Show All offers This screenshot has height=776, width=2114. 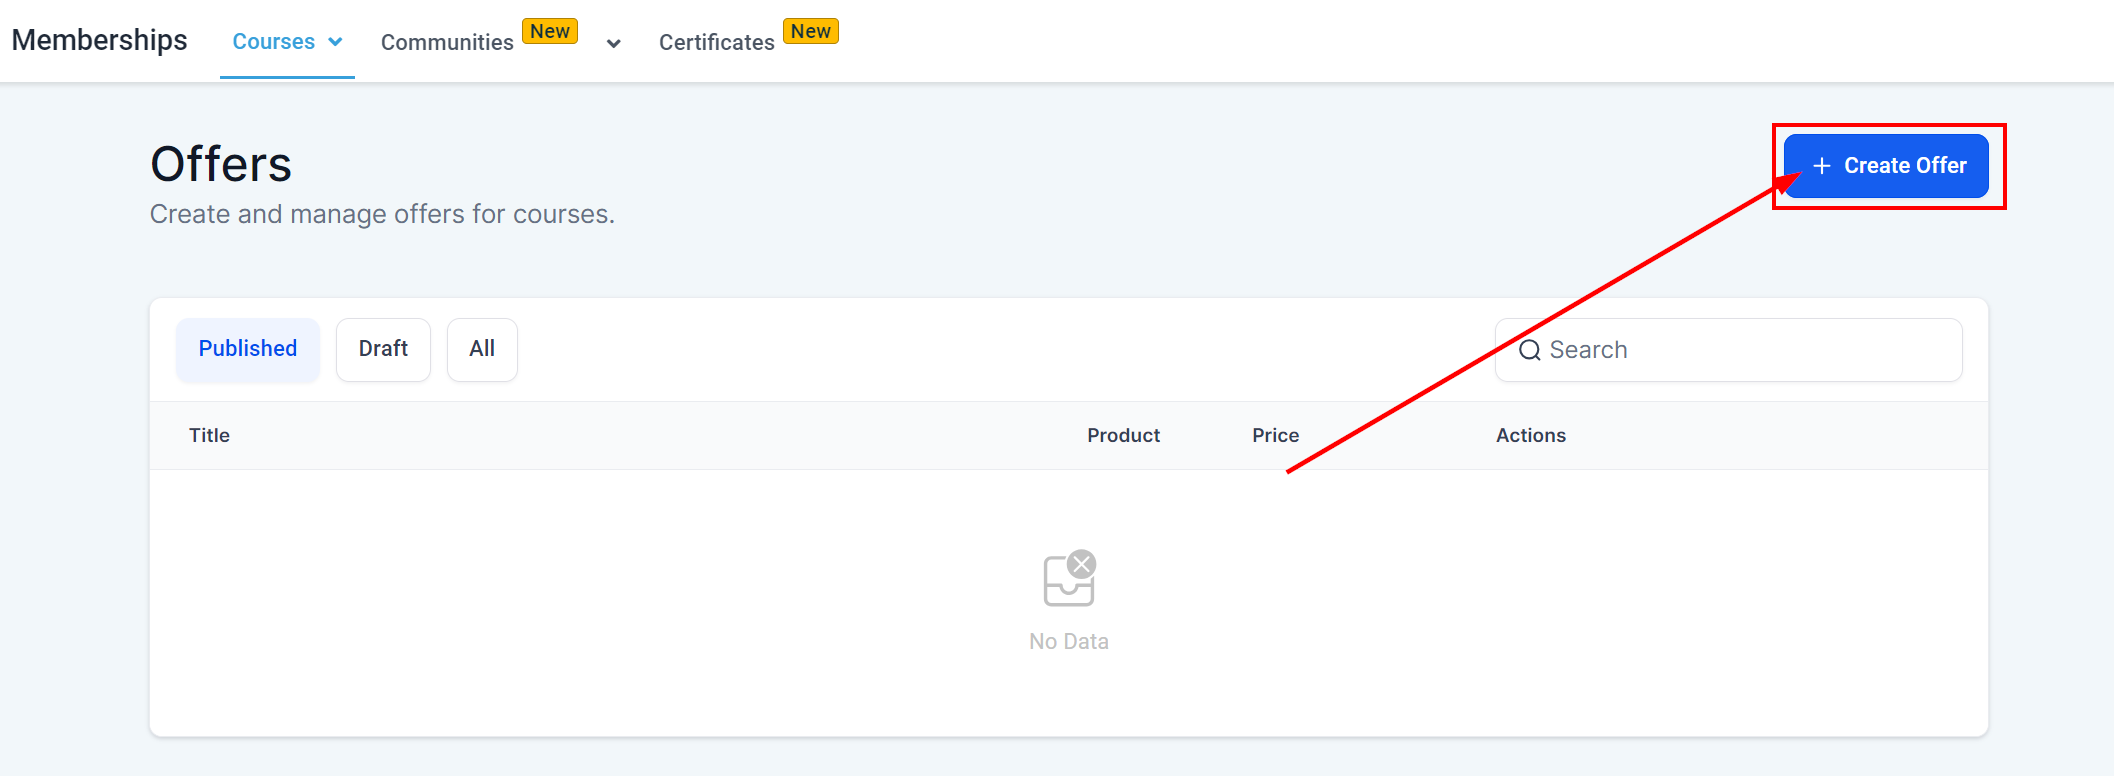[482, 349]
